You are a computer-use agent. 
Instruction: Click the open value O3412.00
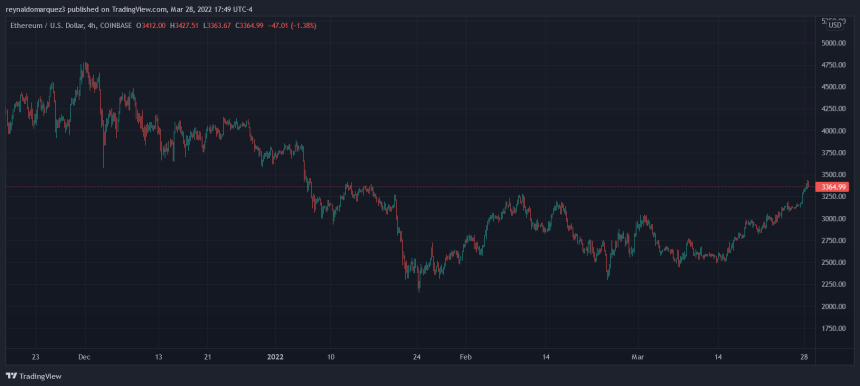[x=151, y=25]
